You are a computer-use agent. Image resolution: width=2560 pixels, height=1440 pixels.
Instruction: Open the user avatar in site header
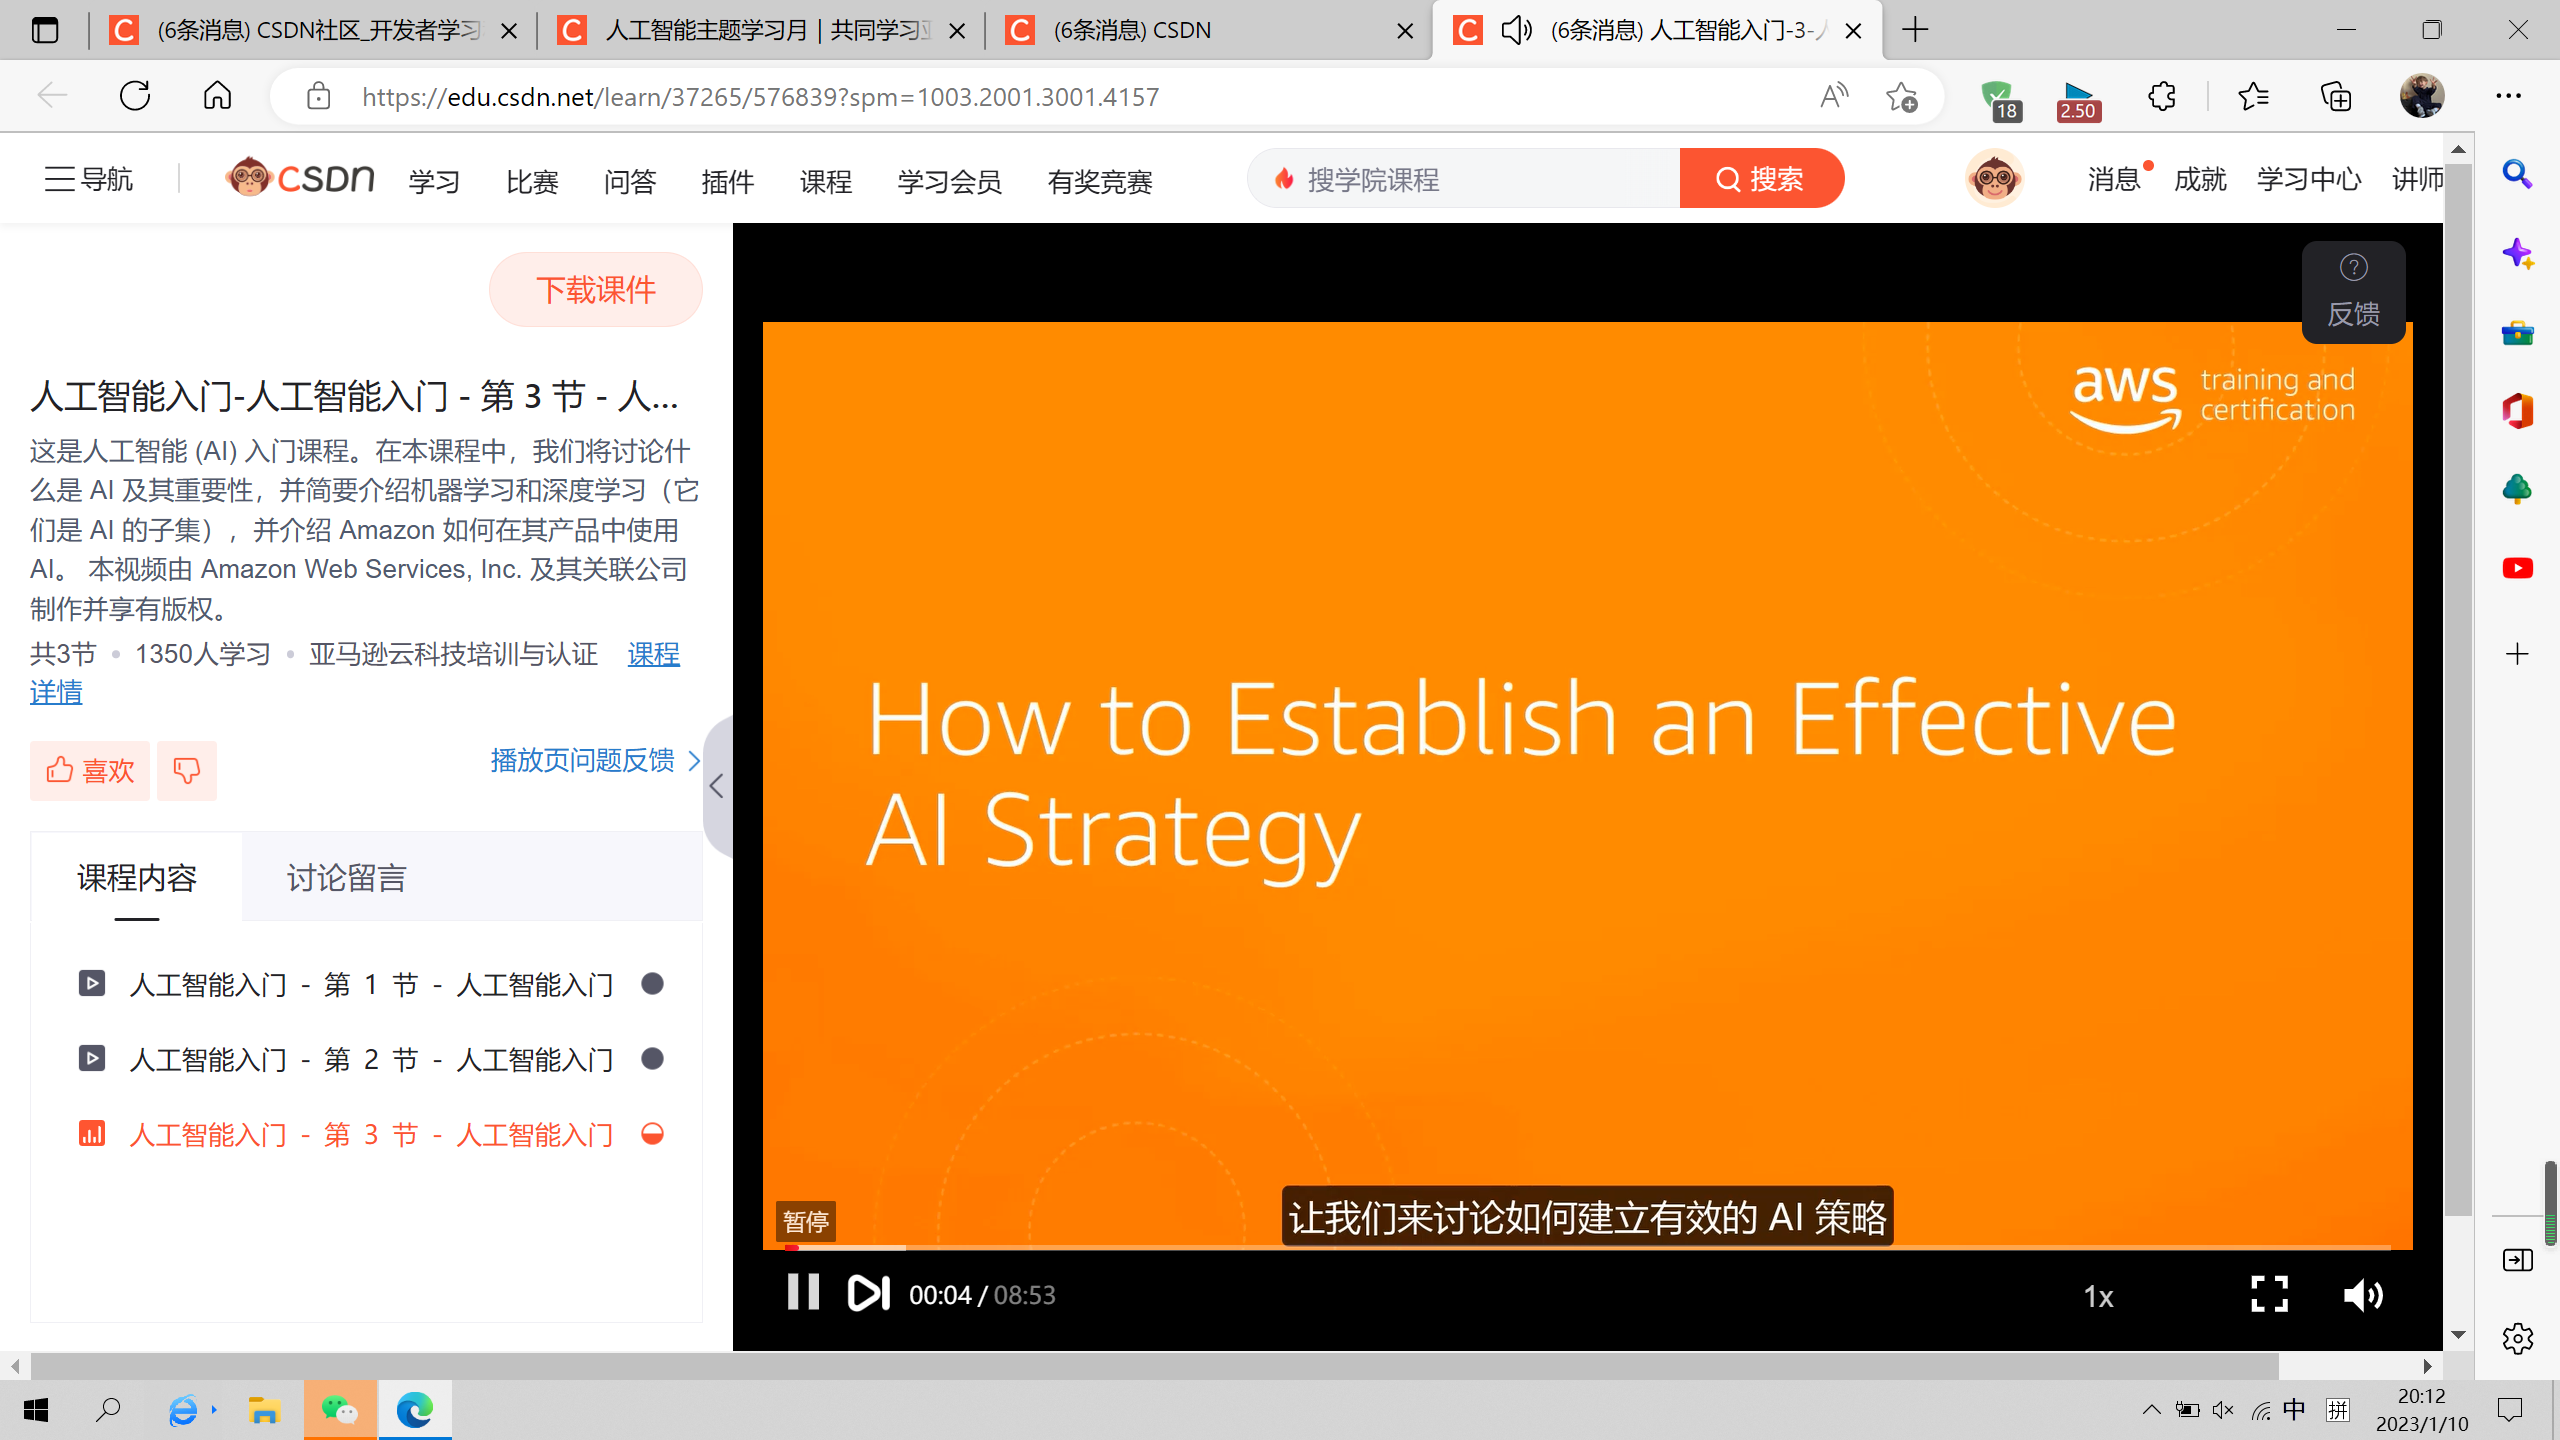tap(1994, 179)
